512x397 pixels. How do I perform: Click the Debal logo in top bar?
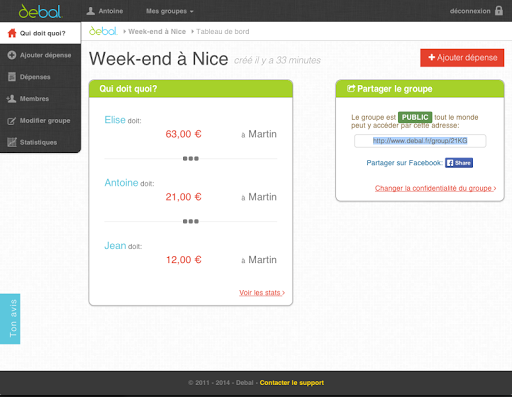(40, 11)
